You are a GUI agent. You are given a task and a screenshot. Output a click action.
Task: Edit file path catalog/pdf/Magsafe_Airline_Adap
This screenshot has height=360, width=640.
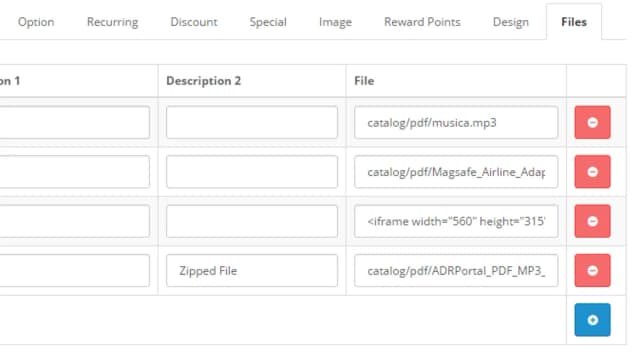coord(456,172)
